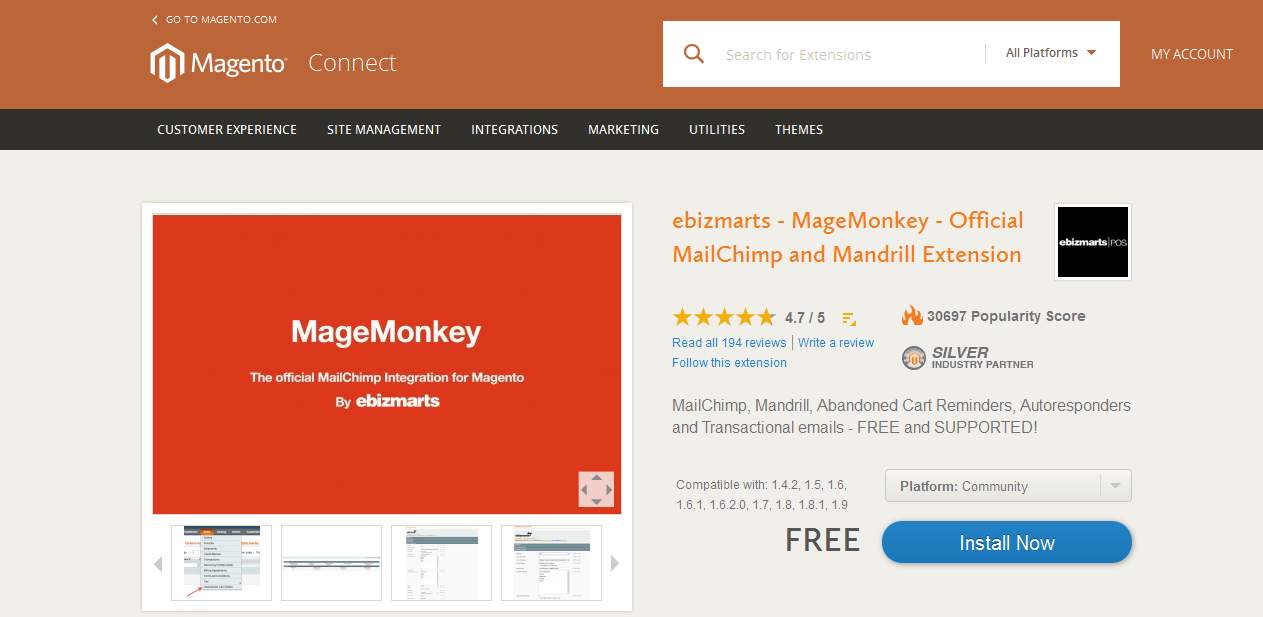Click Write a review link
The width and height of the screenshot is (1263, 617).
click(836, 342)
